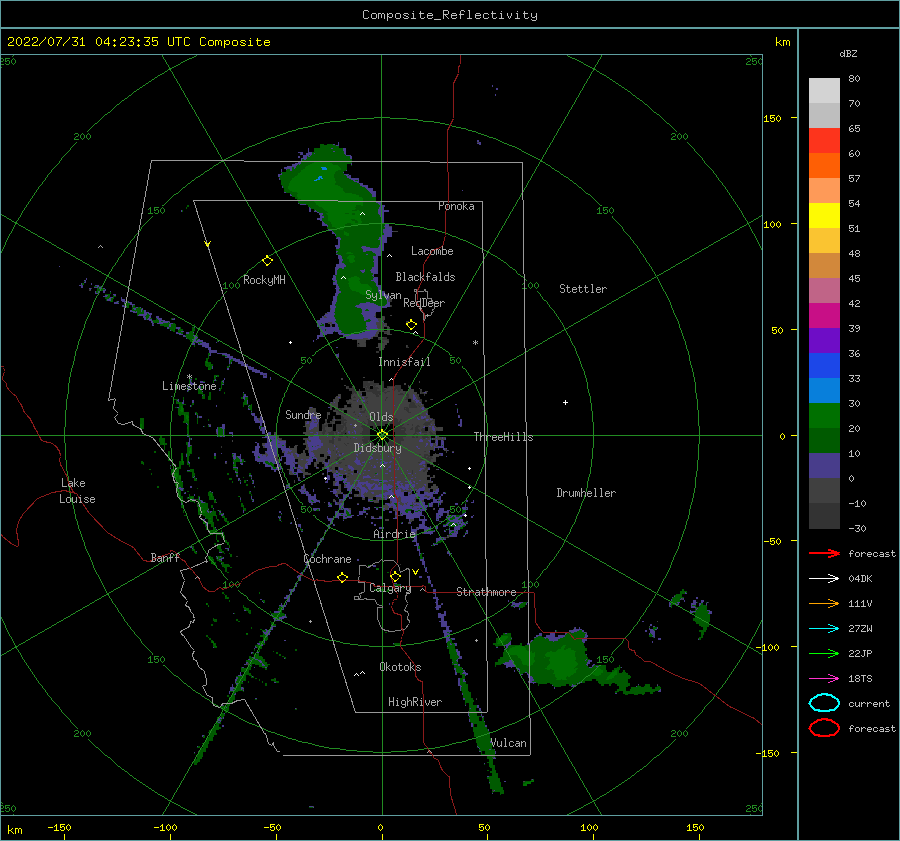Select the blue 36 dBZ swatch

[x=824, y=365]
